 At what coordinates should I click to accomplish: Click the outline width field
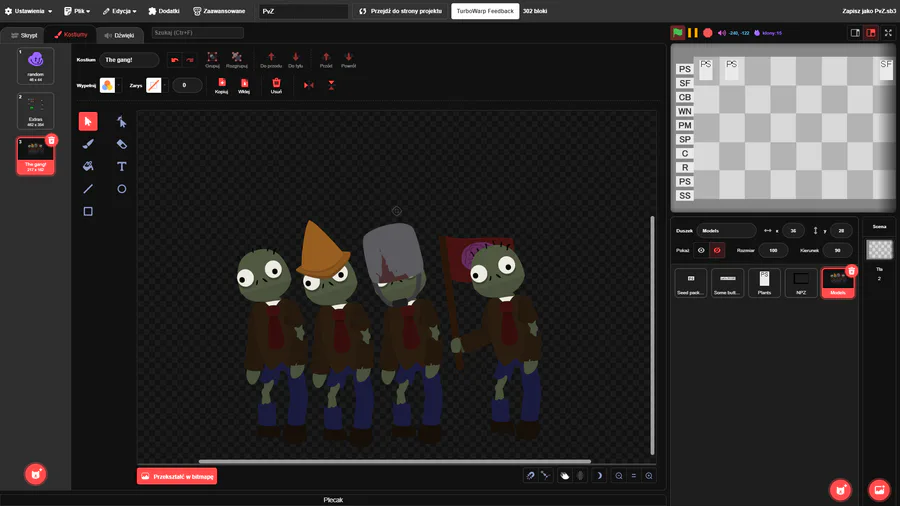[187, 85]
